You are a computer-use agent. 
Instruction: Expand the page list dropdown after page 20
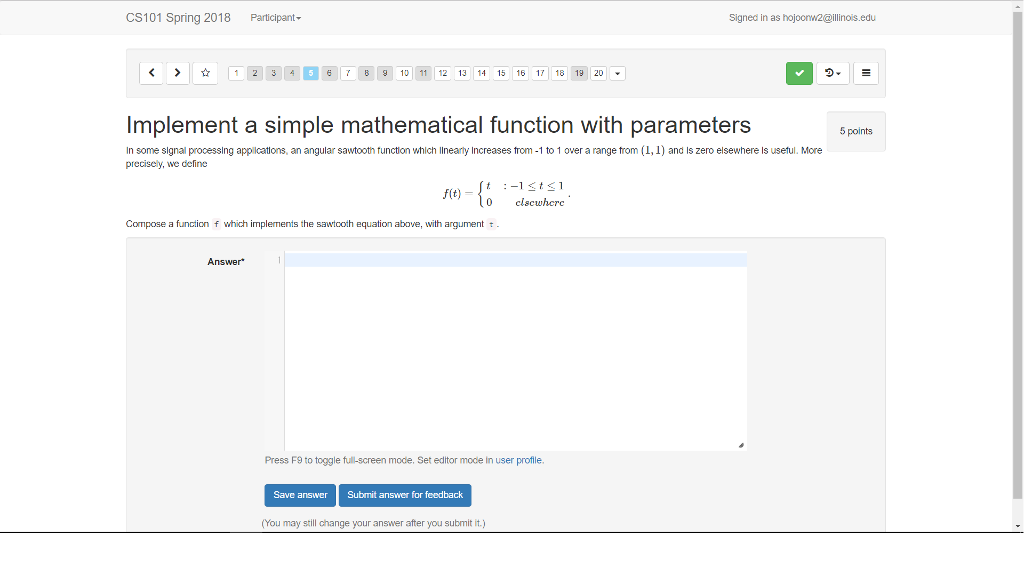pos(617,73)
